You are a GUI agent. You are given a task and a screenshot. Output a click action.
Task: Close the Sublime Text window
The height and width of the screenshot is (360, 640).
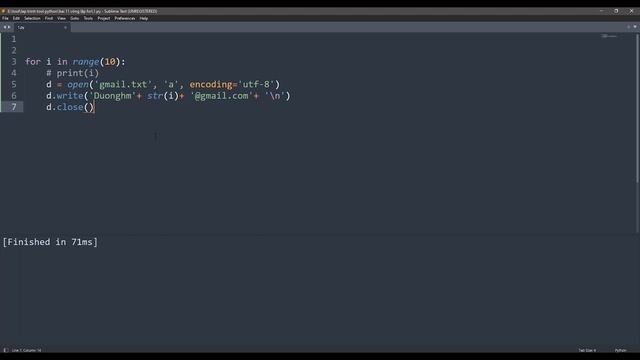[x=631, y=11]
